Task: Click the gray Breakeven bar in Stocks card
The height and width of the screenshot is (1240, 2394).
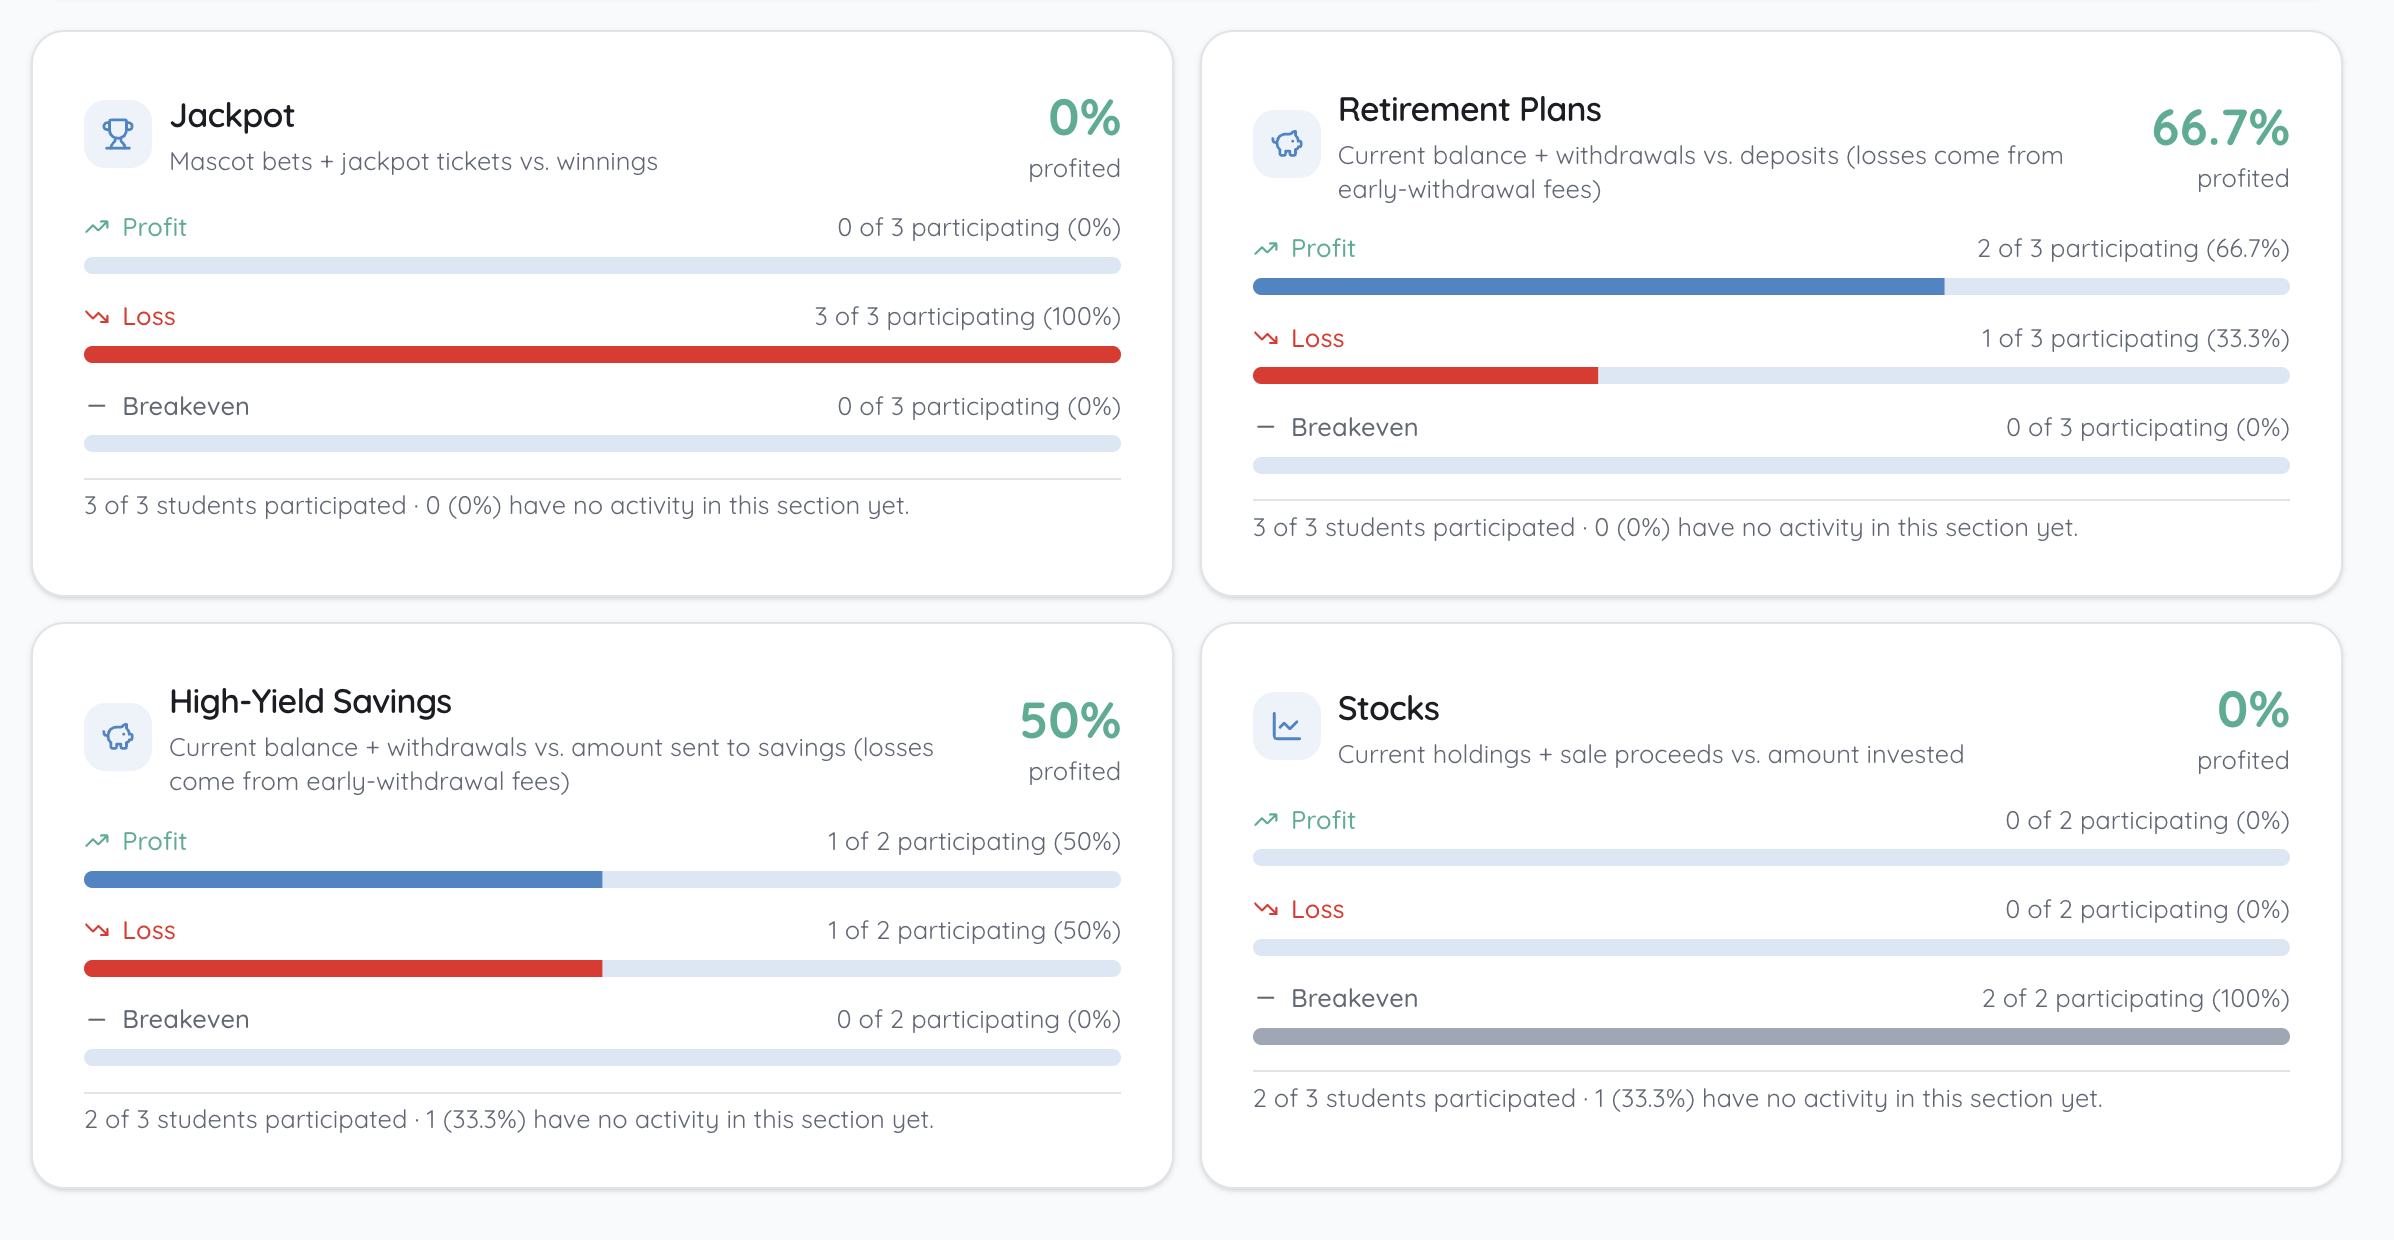Action: (x=1771, y=1037)
